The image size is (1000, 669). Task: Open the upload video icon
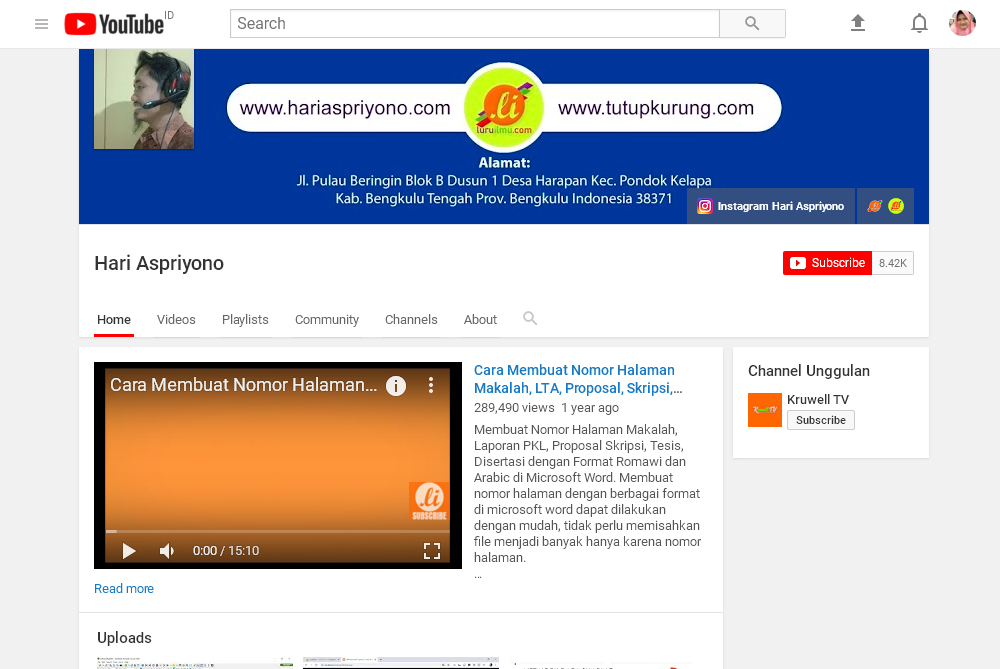coord(858,24)
